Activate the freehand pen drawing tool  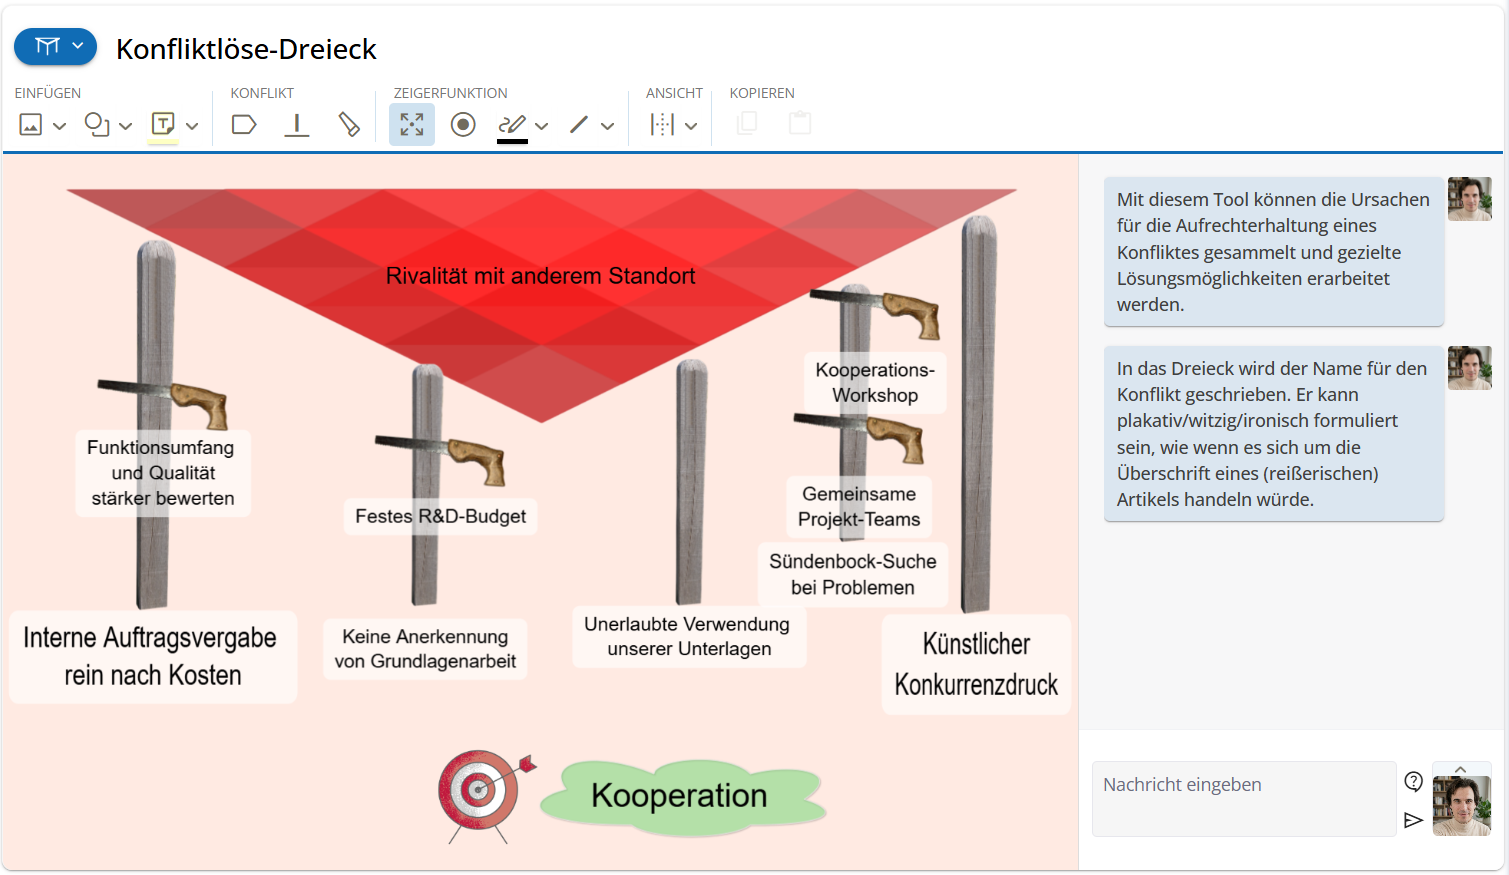(x=512, y=124)
